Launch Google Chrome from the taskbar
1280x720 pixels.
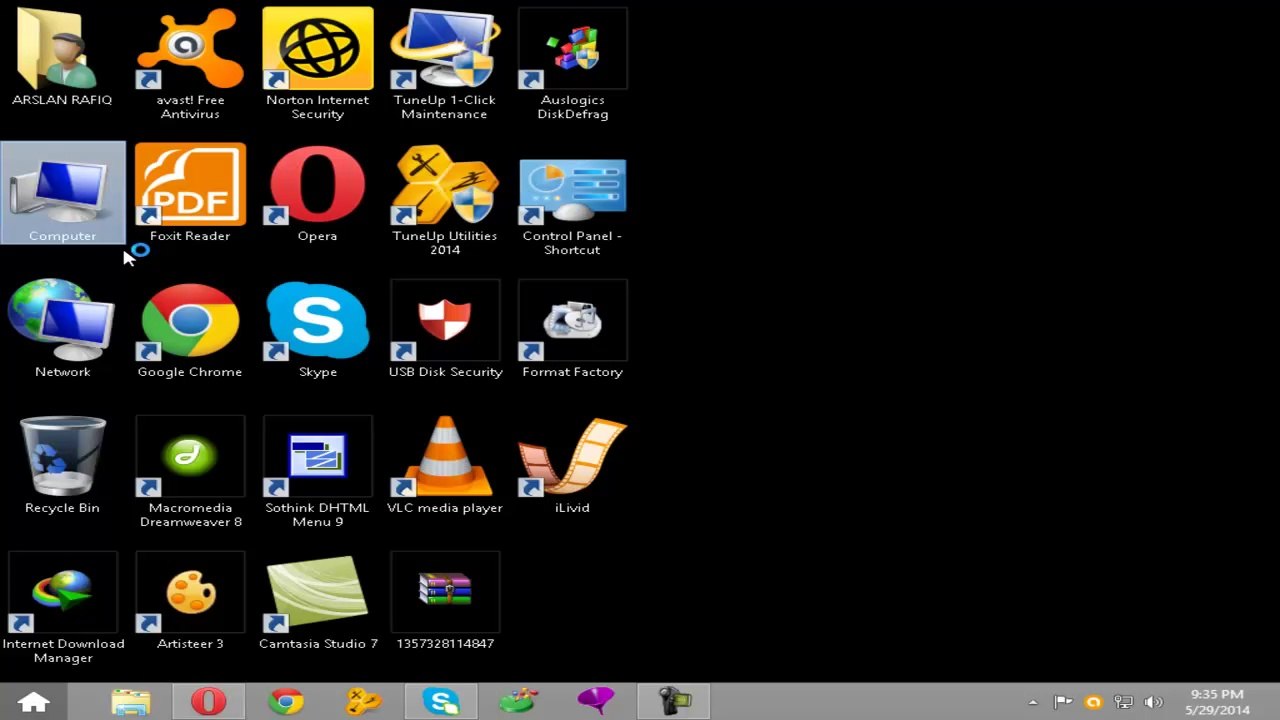pyautogui.click(x=286, y=702)
